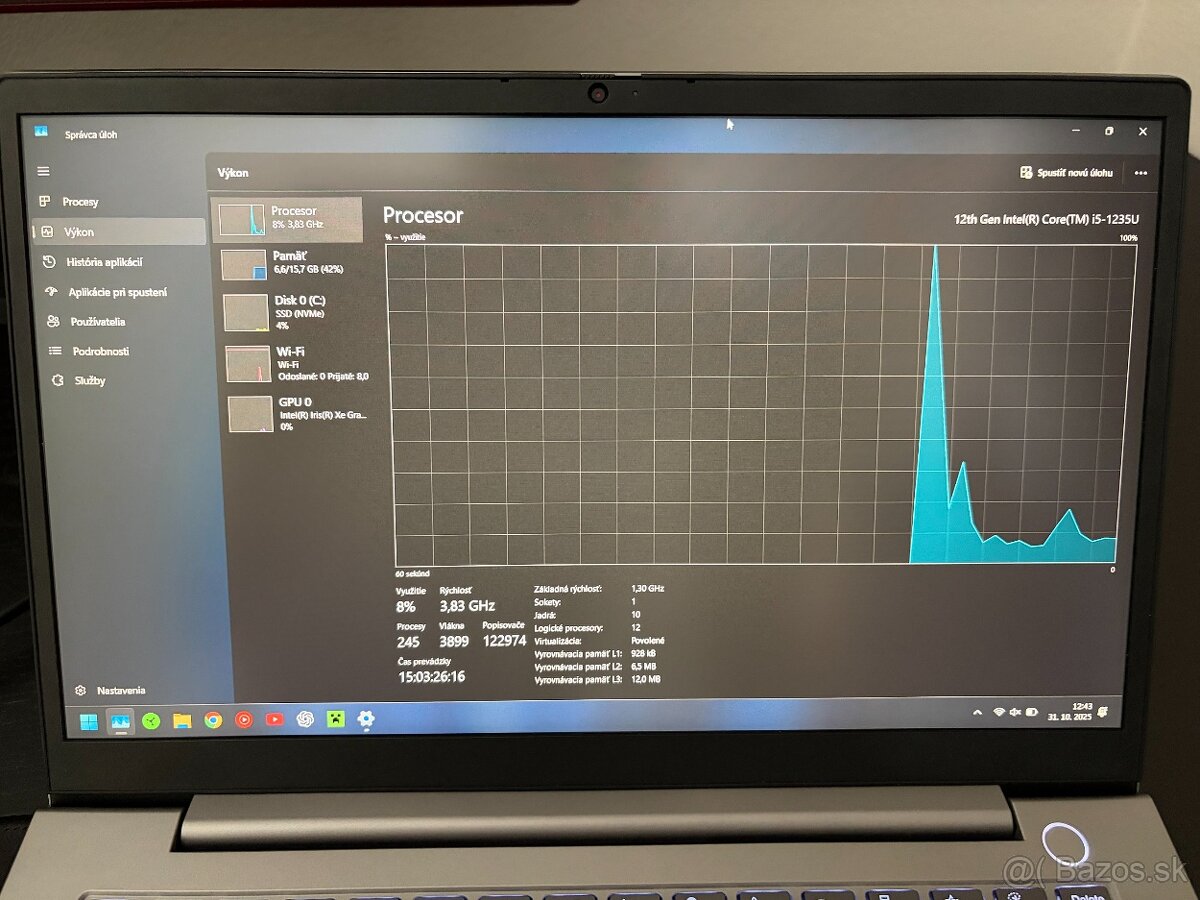Click the battery icon in system tray

1031,712
